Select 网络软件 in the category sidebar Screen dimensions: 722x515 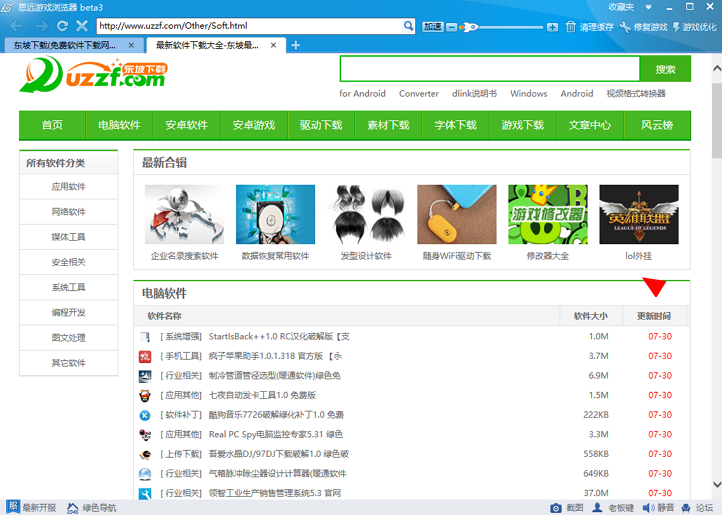(69, 212)
